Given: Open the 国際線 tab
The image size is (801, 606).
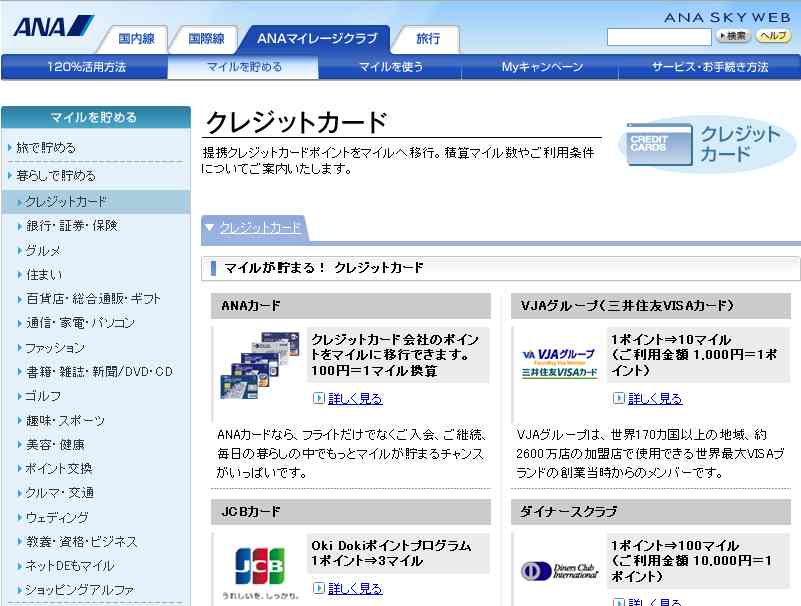Looking at the screenshot, I should pyautogui.click(x=206, y=39).
